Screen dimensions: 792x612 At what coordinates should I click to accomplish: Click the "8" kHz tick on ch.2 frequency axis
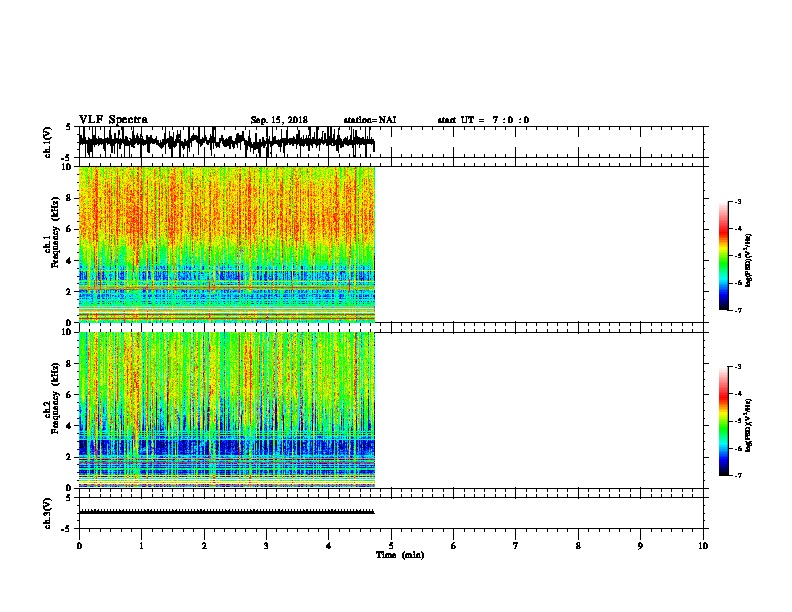point(69,364)
